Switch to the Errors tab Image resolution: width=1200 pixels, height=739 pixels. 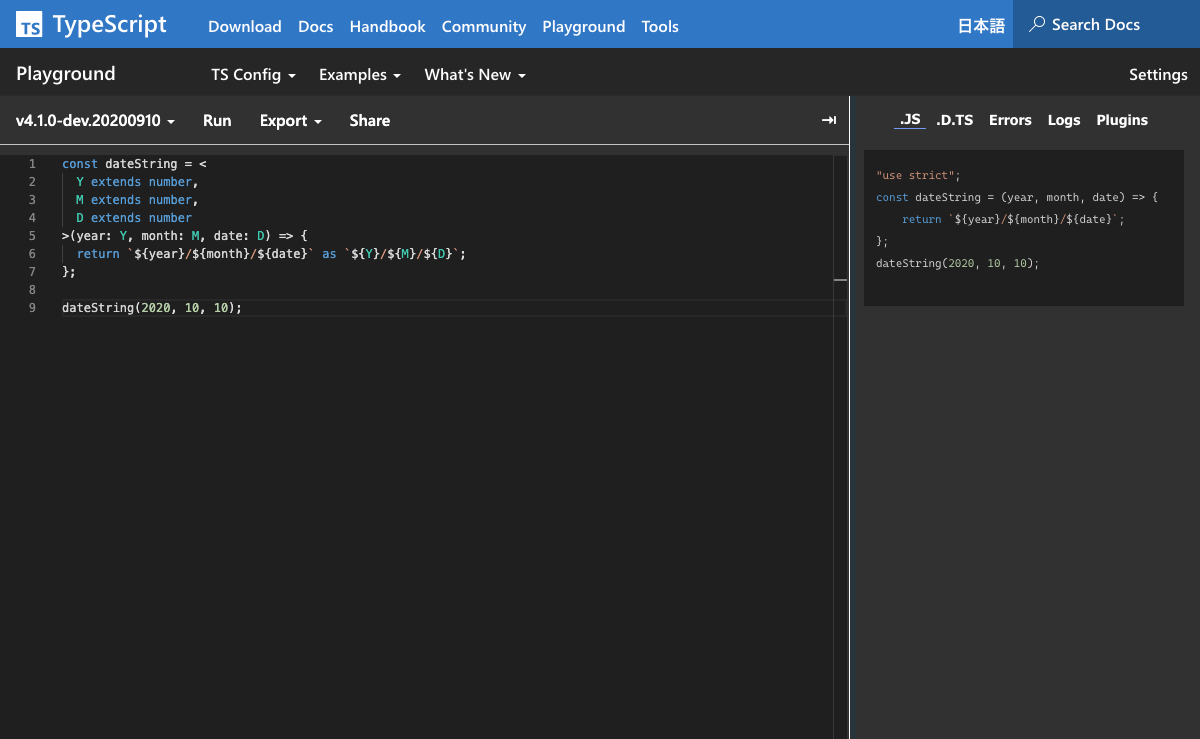click(x=1010, y=120)
